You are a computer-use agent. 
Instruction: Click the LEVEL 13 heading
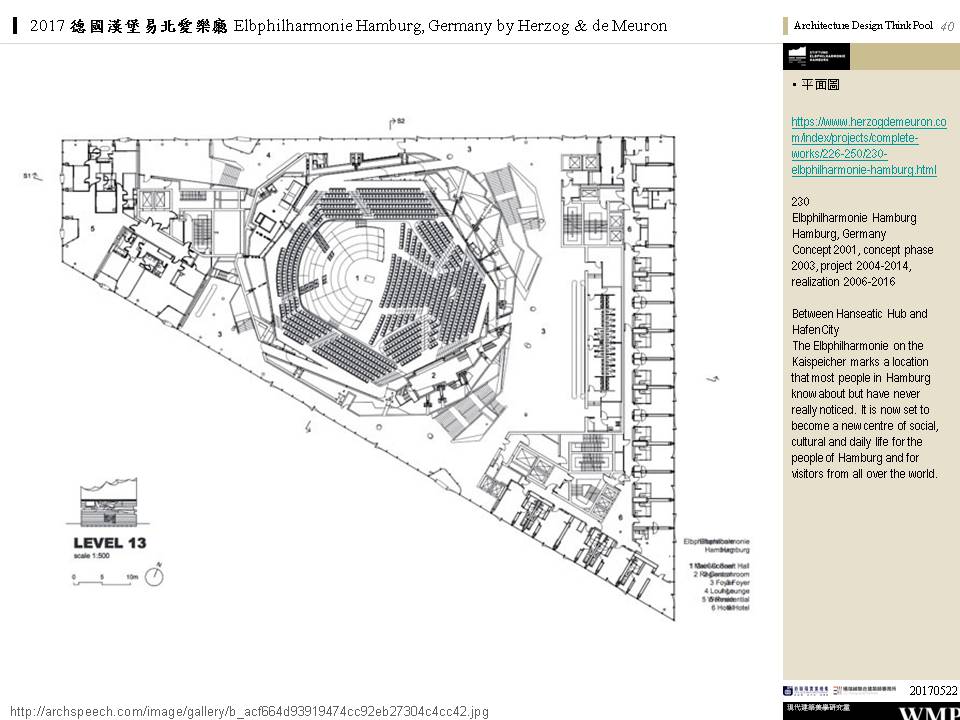coord(110,543)
